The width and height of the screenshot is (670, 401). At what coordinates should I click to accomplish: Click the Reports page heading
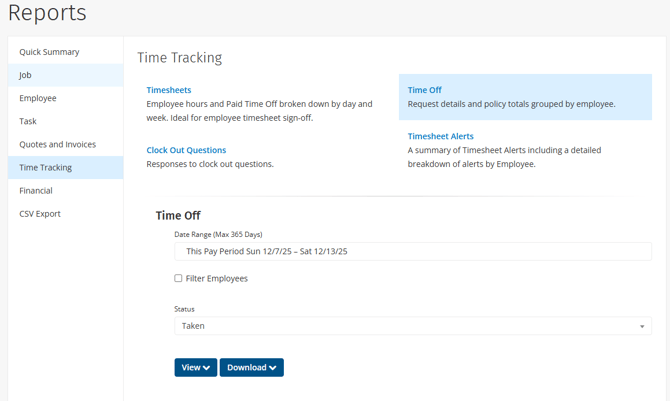(47, 14)
